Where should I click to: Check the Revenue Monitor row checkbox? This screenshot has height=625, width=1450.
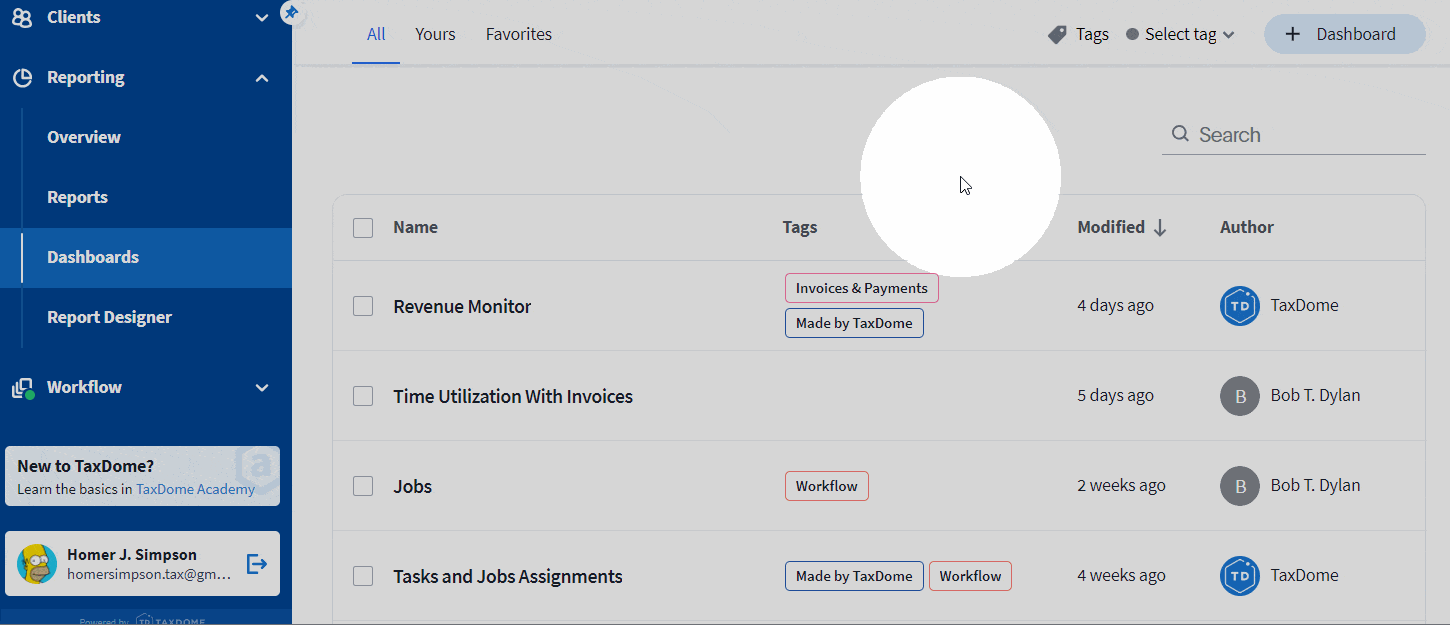coord(363,306)
